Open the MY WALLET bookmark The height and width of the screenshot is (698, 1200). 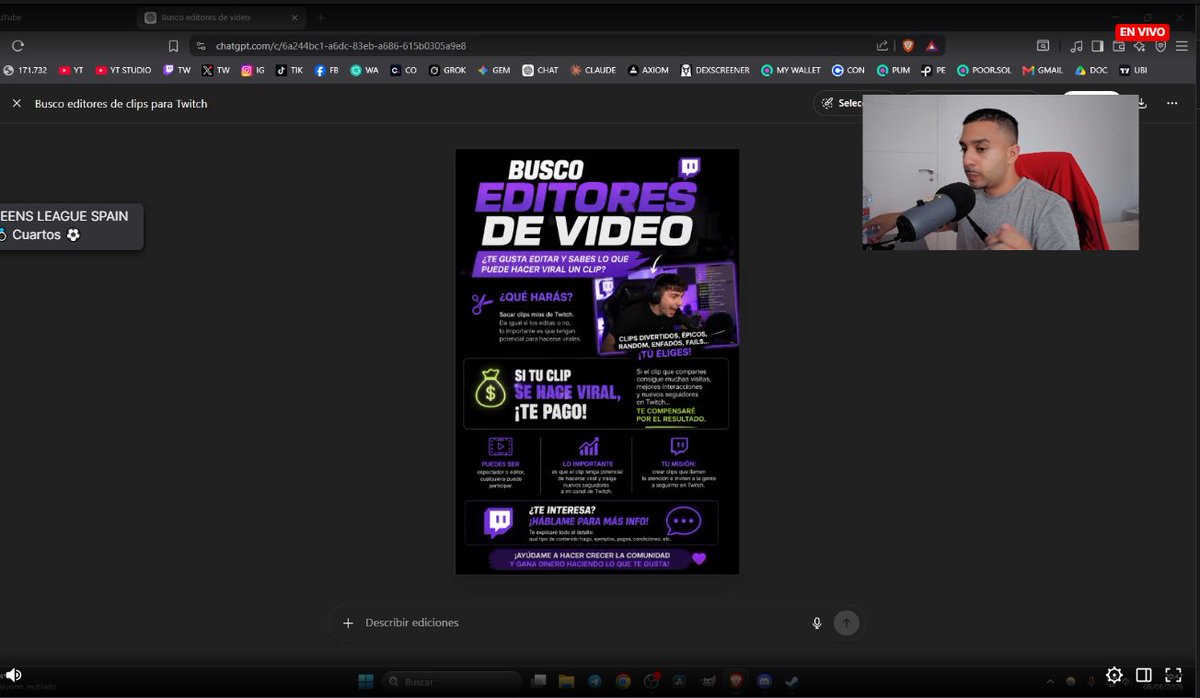[x=791, y=70]
